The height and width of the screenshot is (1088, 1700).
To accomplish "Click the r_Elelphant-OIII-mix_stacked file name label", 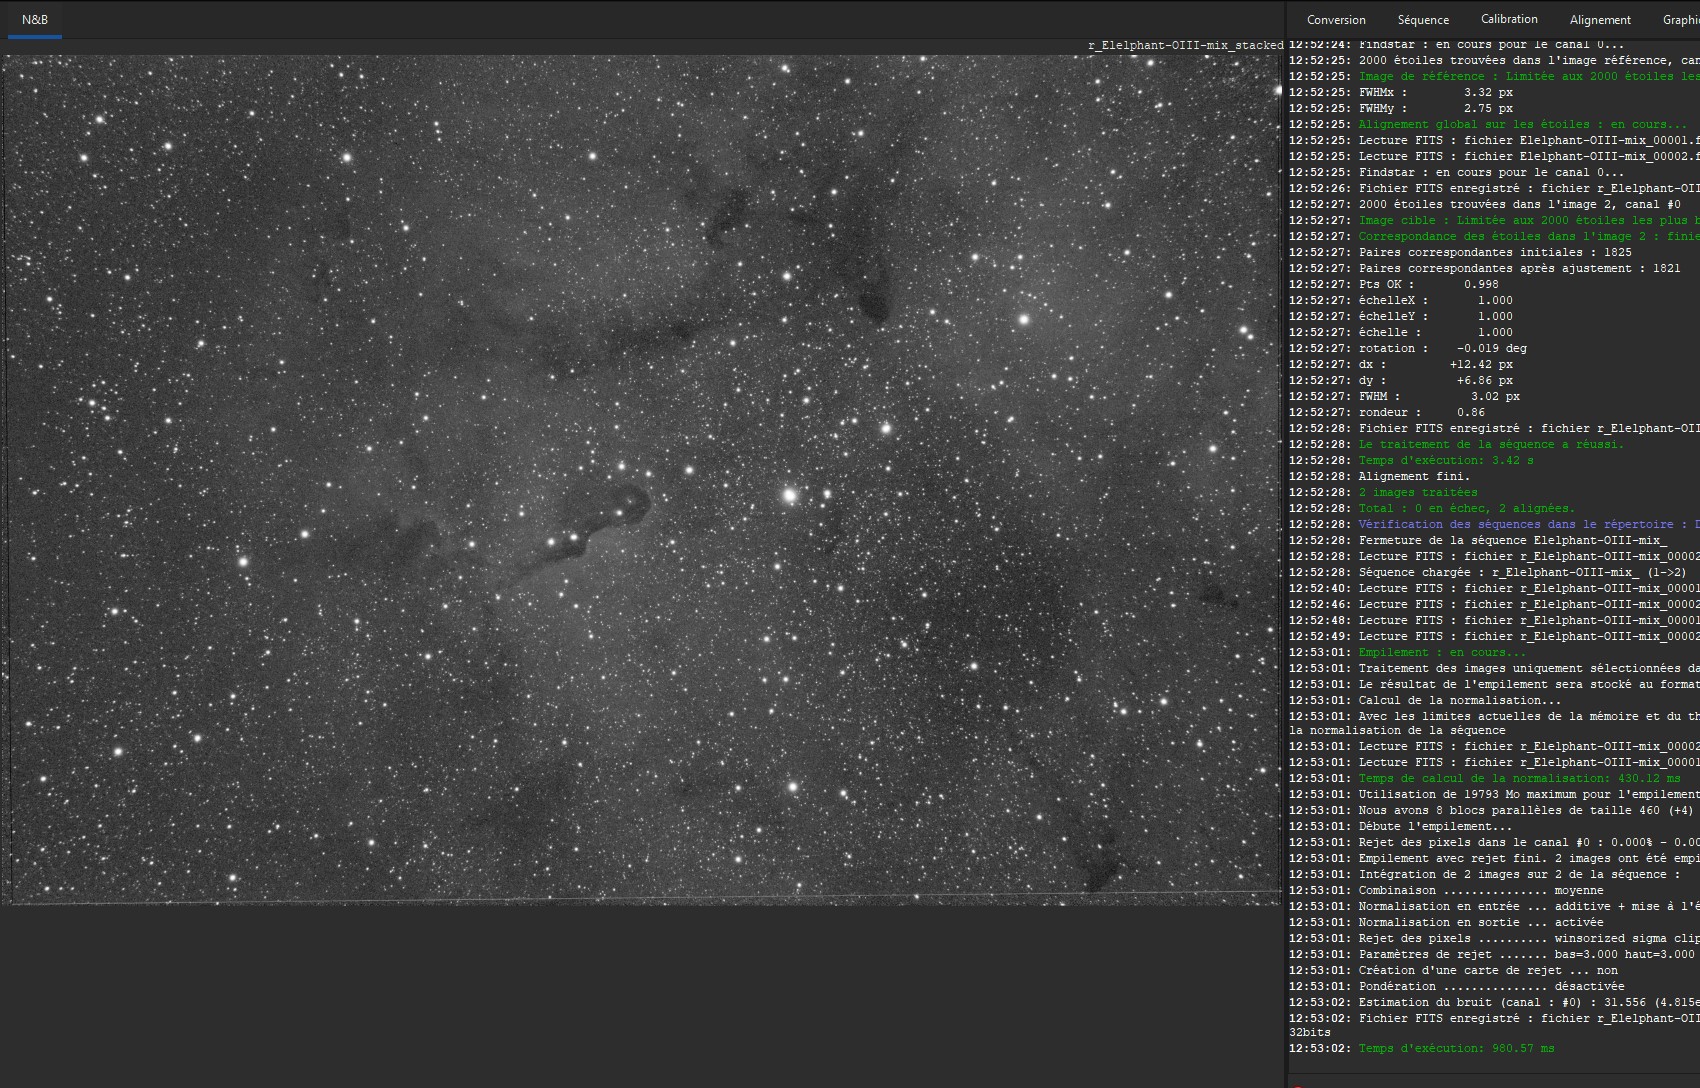I will click(x=1185, y=45).
